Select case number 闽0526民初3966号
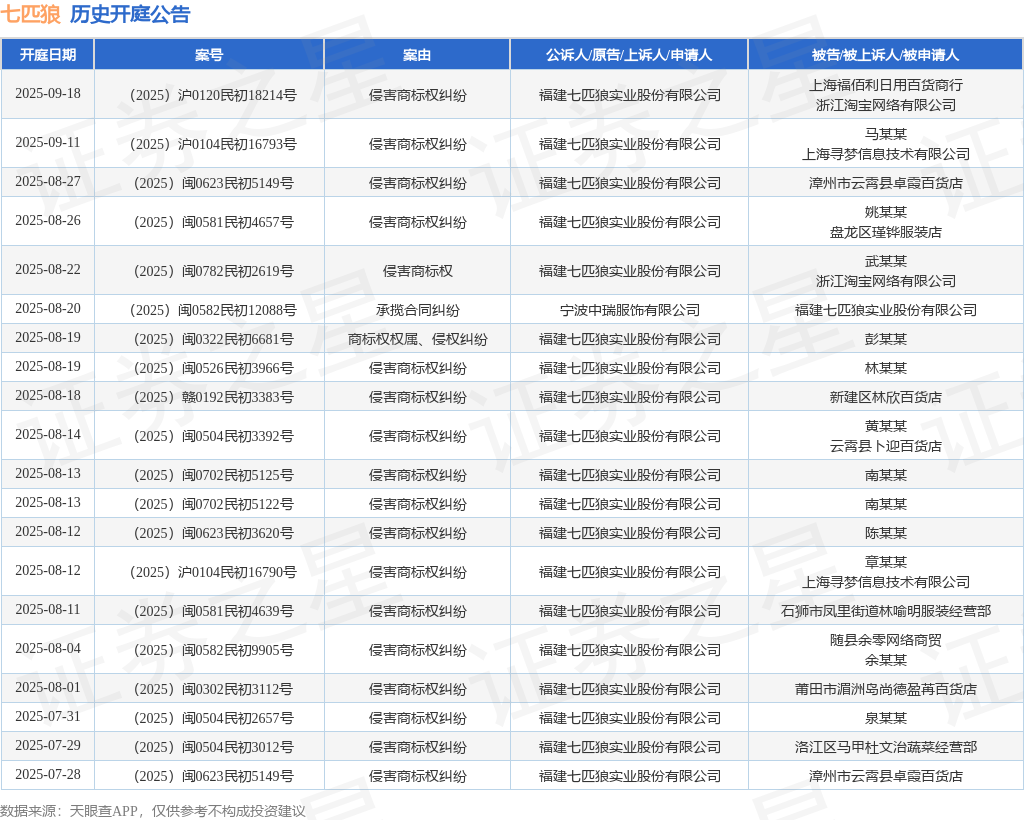Viewport: 1024px width, 820px height. coord(213,368)
